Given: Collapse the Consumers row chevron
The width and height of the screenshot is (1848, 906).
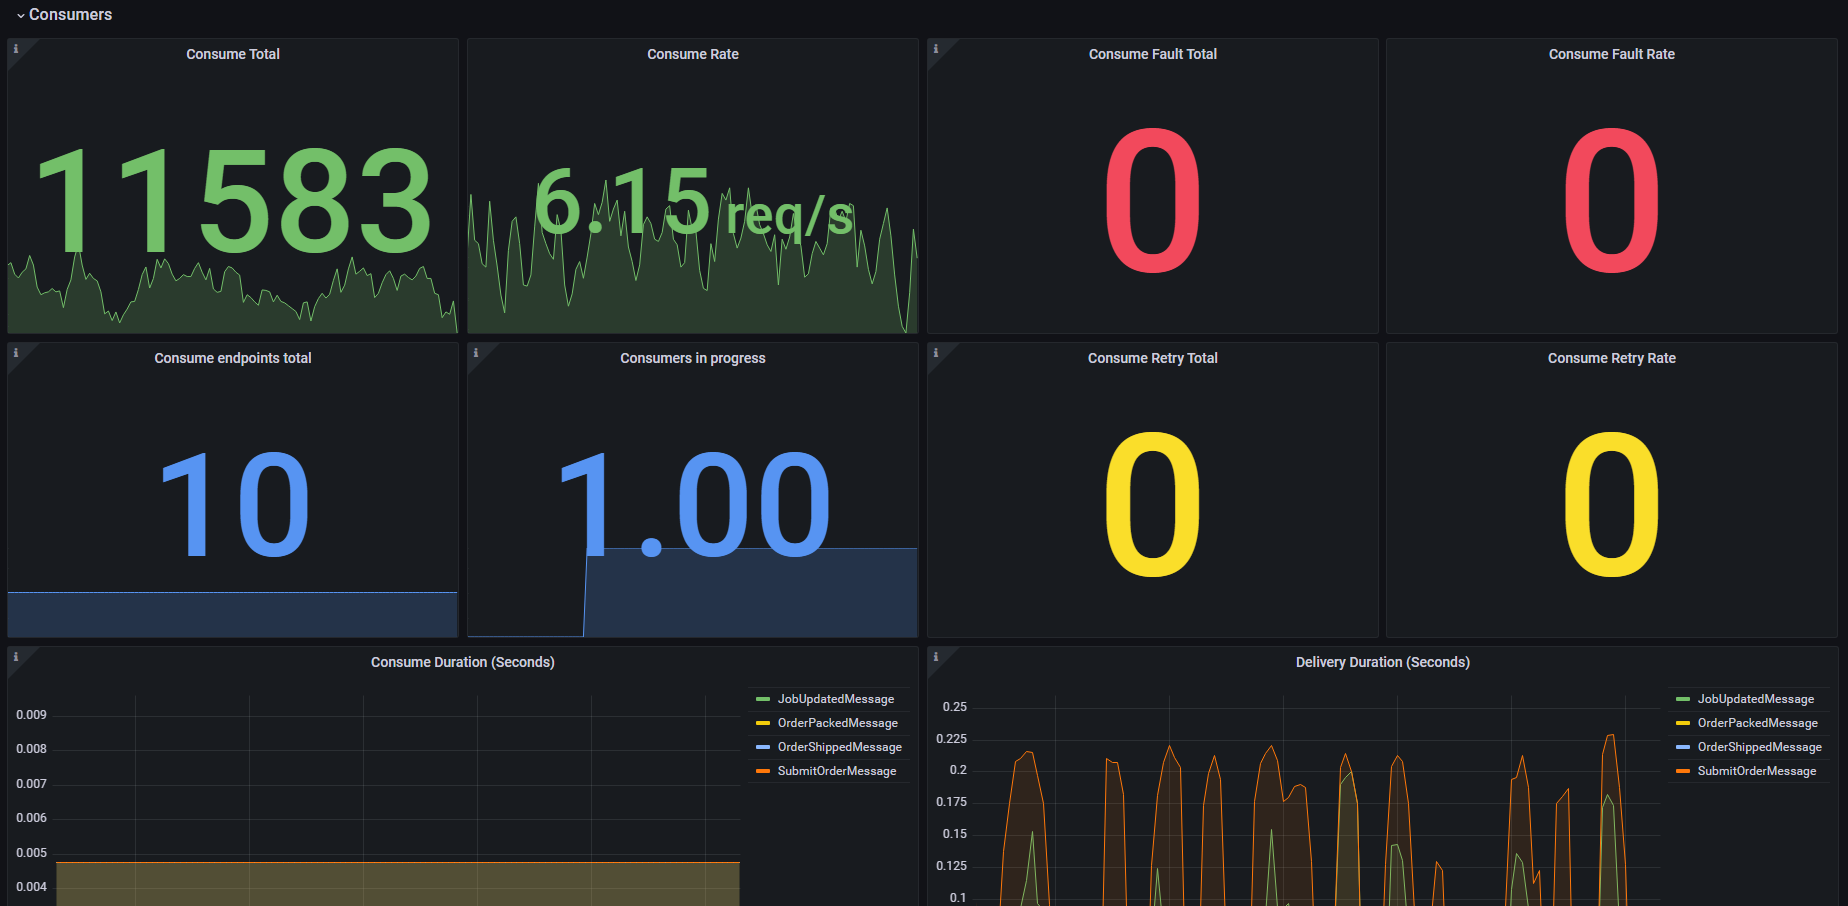Looking at the screenshot, I should point(20,15).
